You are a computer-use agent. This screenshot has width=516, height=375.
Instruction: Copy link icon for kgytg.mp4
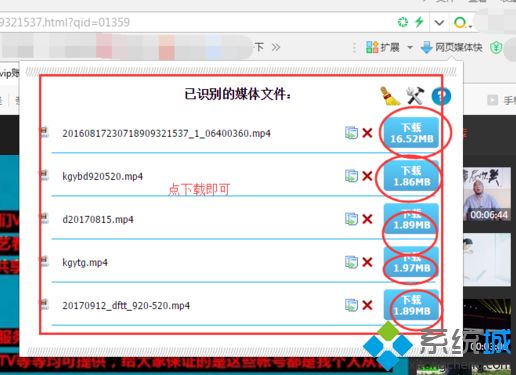coord(351,262)
